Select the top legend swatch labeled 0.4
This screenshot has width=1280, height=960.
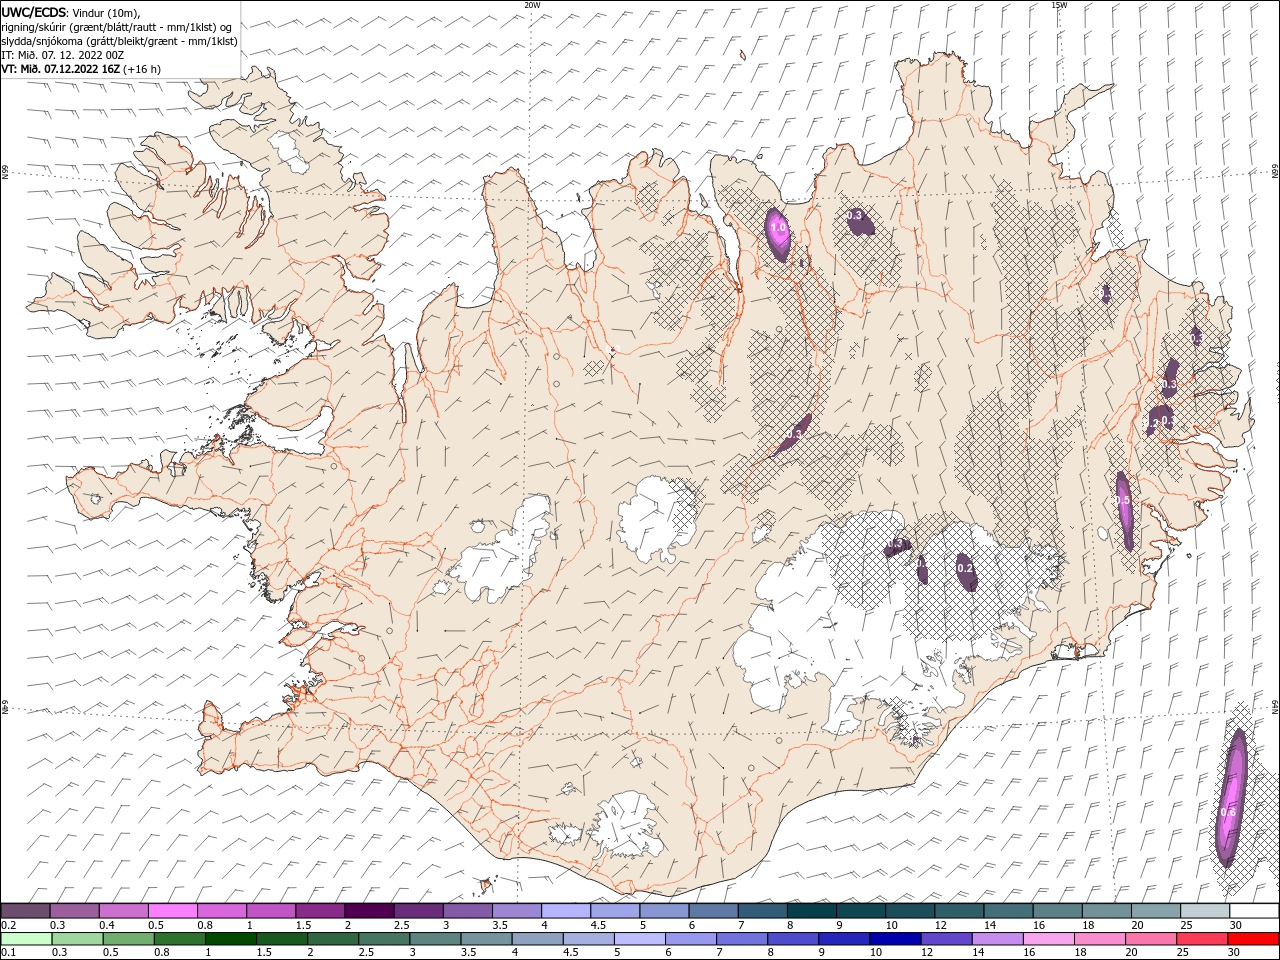coord(124,911)
